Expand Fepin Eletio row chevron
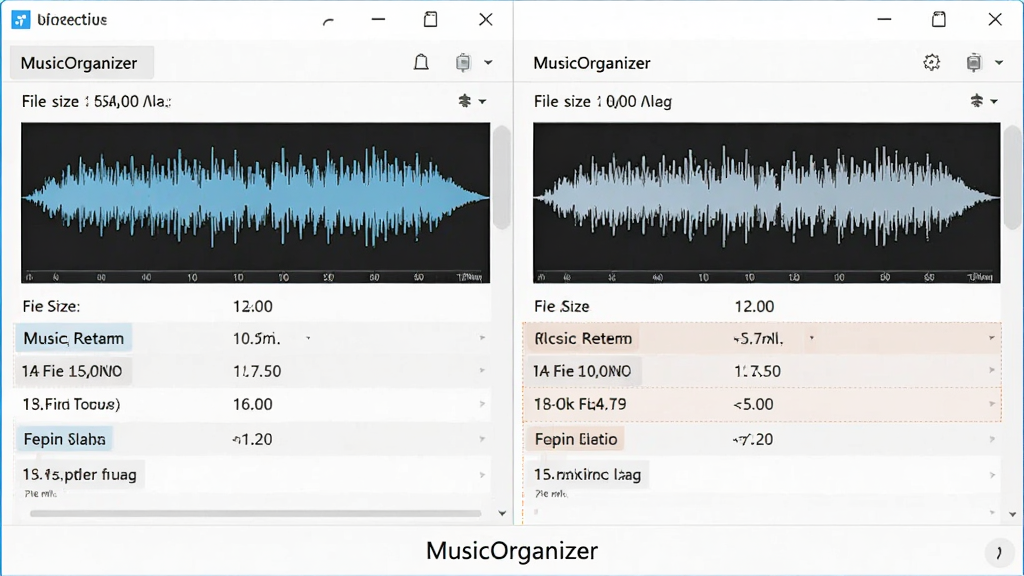1024x576 pixels. click(x=991, y=439)
